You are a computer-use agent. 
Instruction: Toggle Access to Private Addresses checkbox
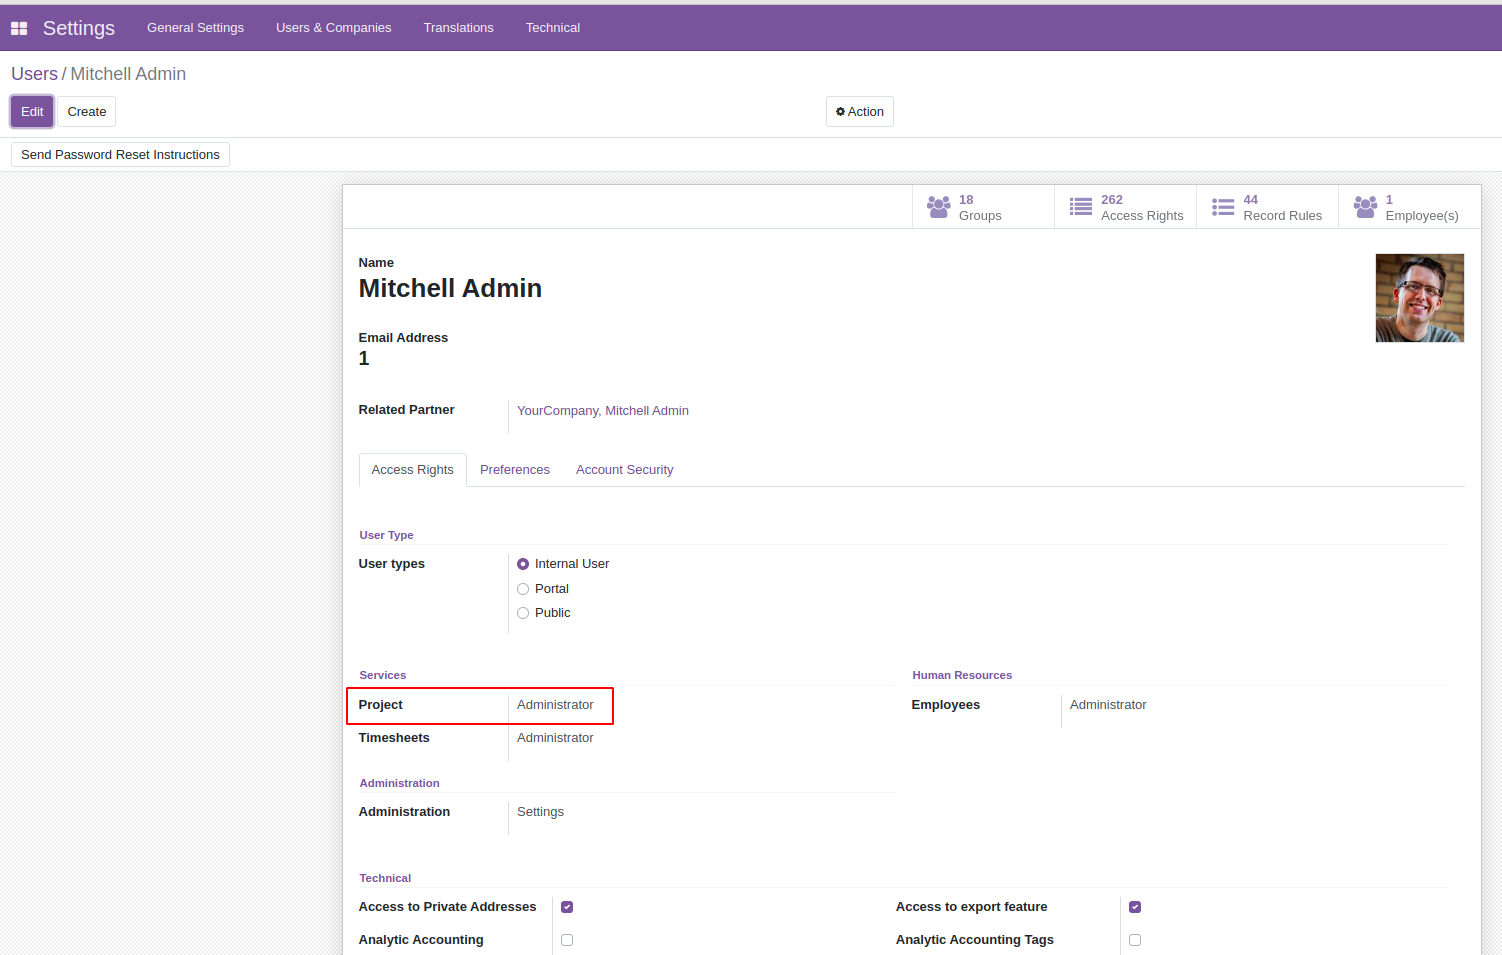tap(567, 907)
